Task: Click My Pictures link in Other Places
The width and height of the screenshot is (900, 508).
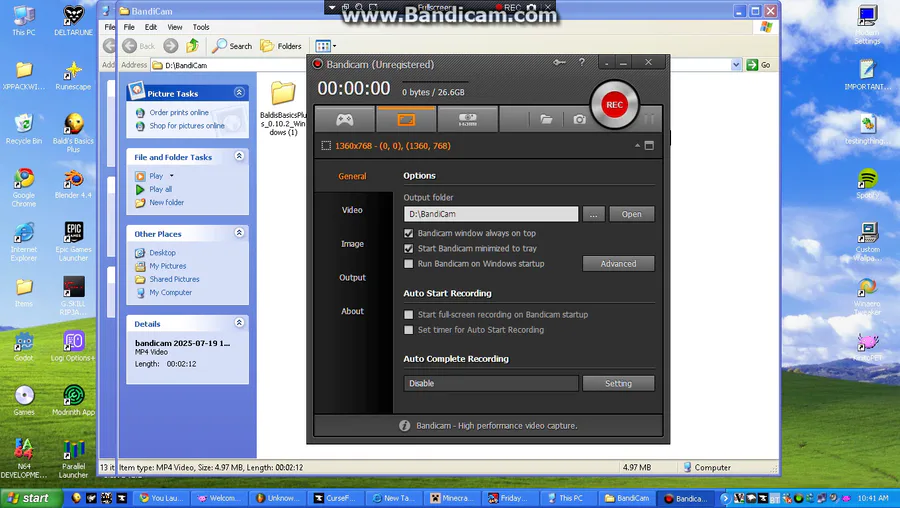Action: 168,266
